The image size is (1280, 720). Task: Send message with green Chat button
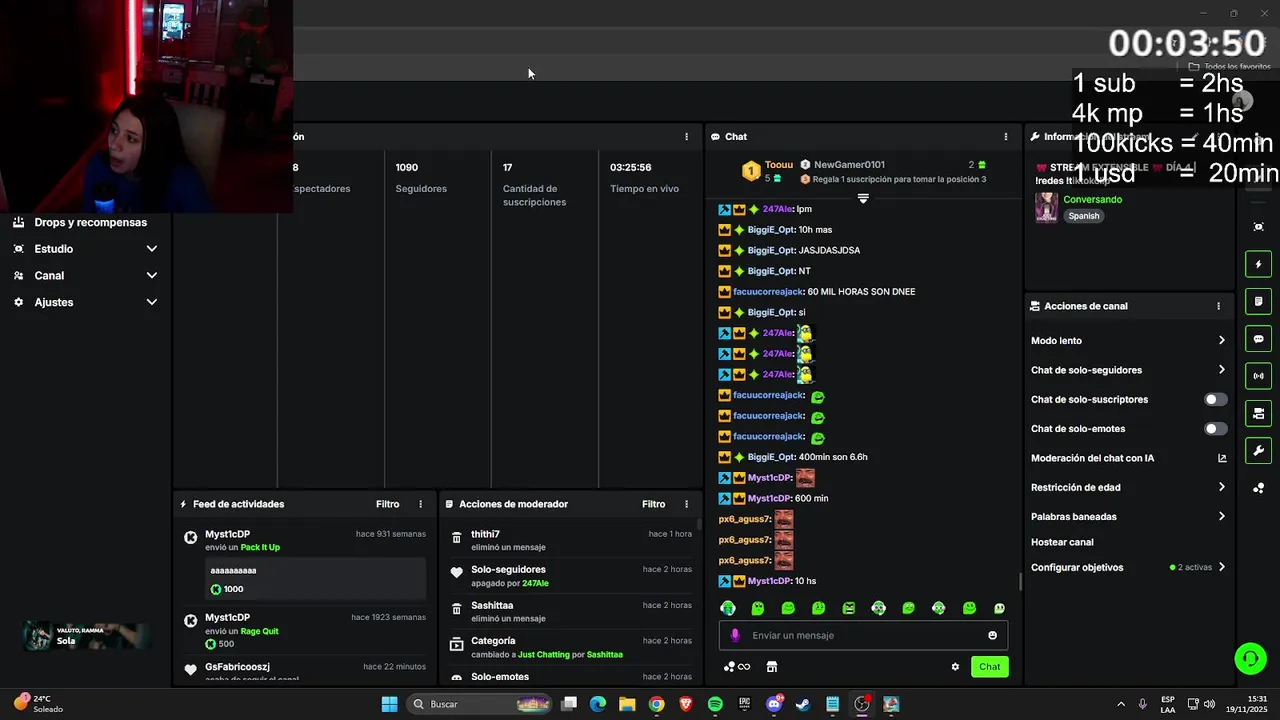coord(989,667)
